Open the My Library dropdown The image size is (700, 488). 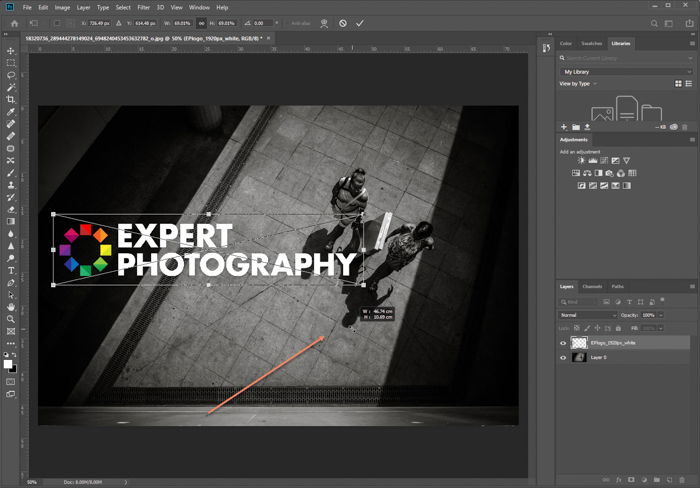click(626, 71)
